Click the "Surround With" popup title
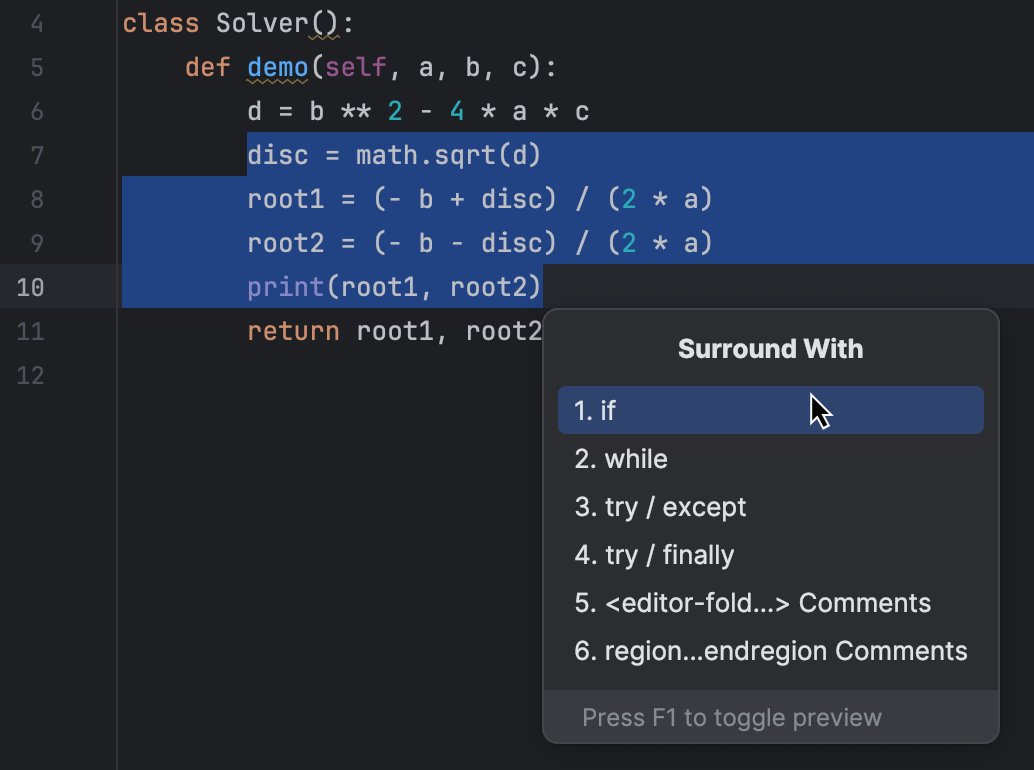The height and width of the screenshot is (770, 1034). tap(770, 349)
